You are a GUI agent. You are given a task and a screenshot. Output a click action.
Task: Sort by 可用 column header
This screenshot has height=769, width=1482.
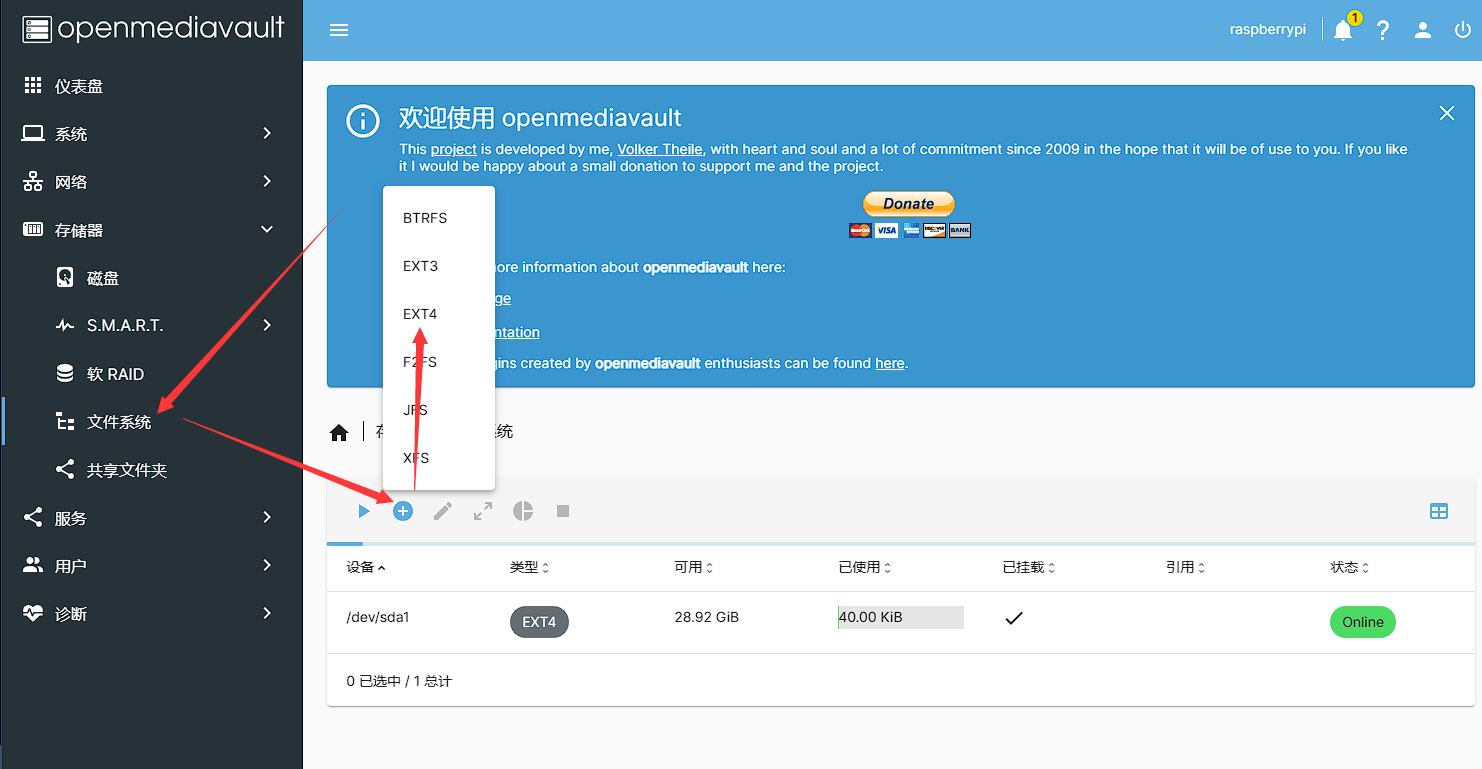pos(694,567)
